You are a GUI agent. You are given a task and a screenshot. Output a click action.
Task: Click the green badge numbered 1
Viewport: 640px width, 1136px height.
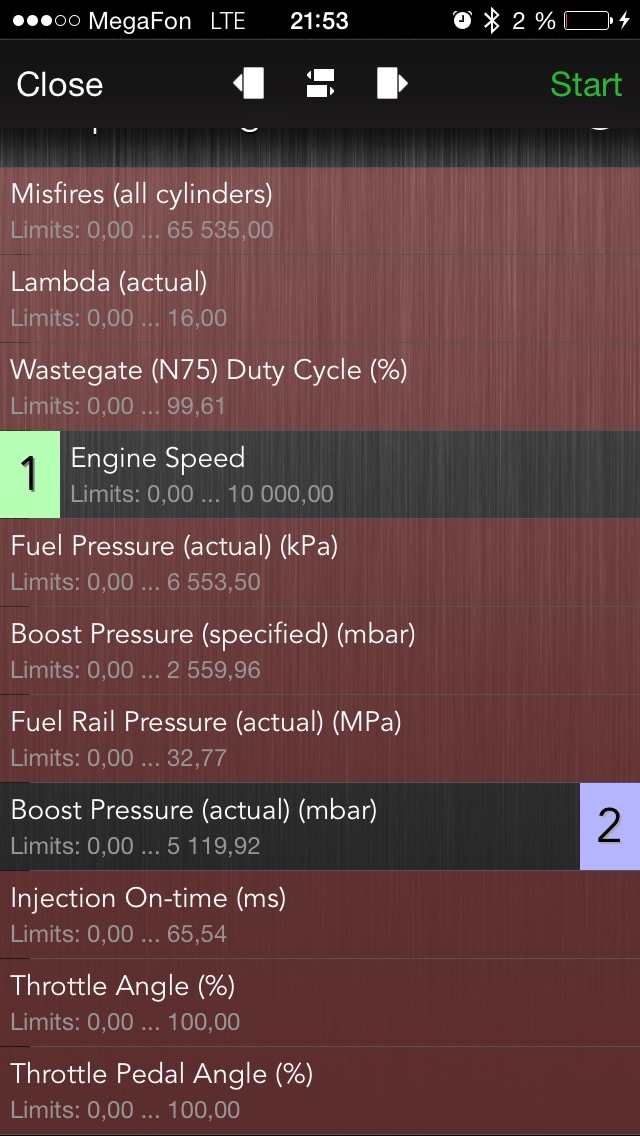click(30, 475)
